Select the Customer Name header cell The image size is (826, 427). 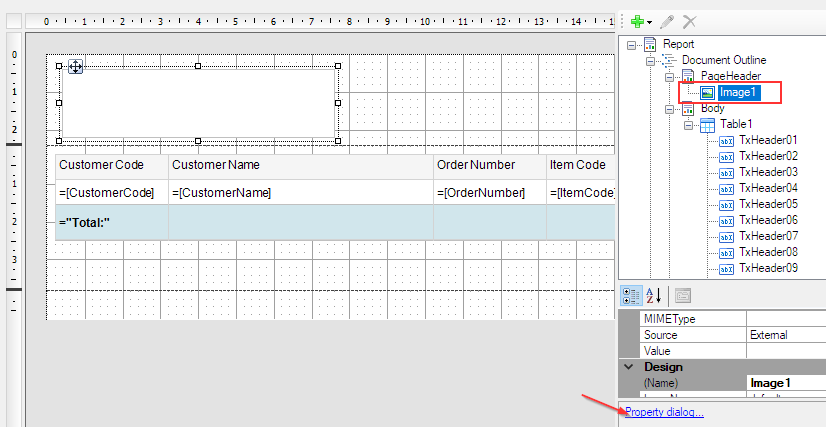tap(301, 166)
